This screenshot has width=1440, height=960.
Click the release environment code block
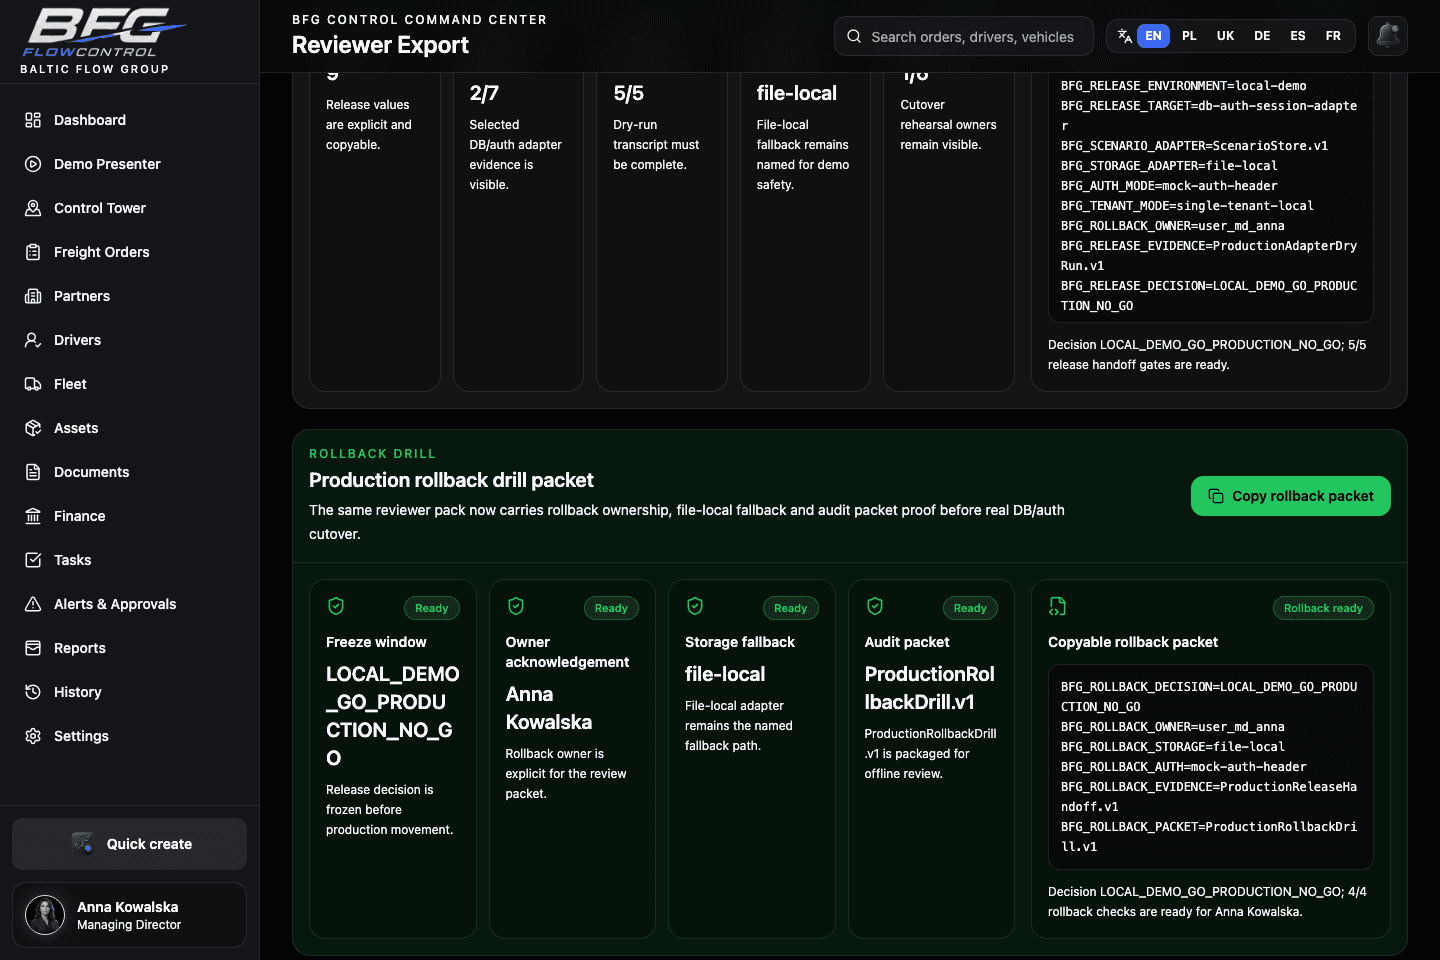coord(1210,196)
